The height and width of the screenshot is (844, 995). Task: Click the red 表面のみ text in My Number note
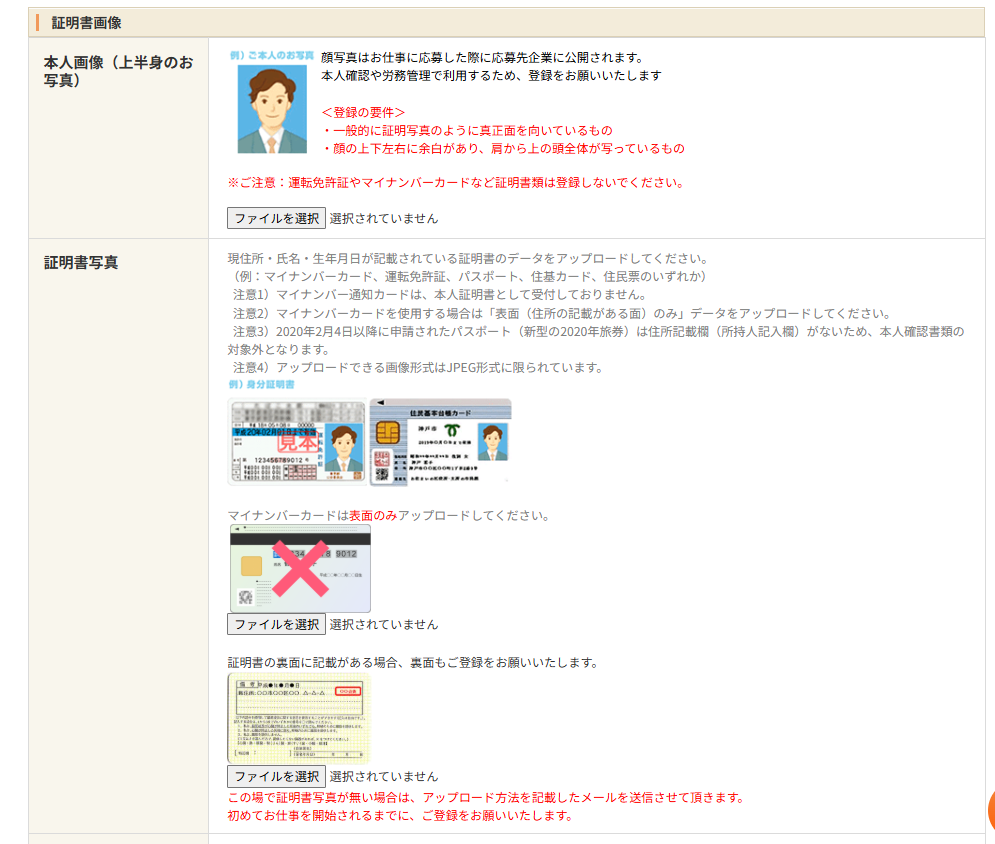click(373, 516)
